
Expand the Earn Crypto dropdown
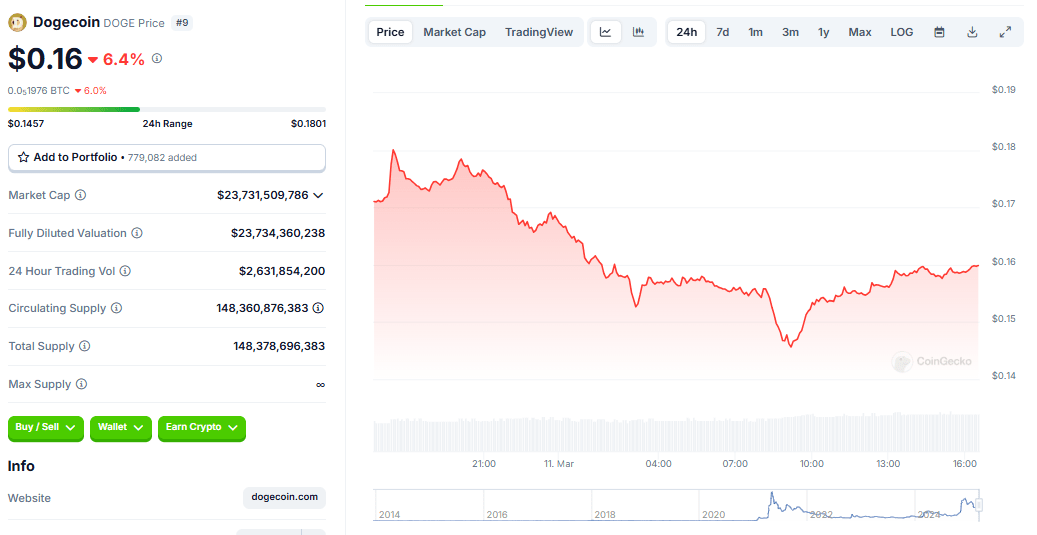(x=201, y=428)
